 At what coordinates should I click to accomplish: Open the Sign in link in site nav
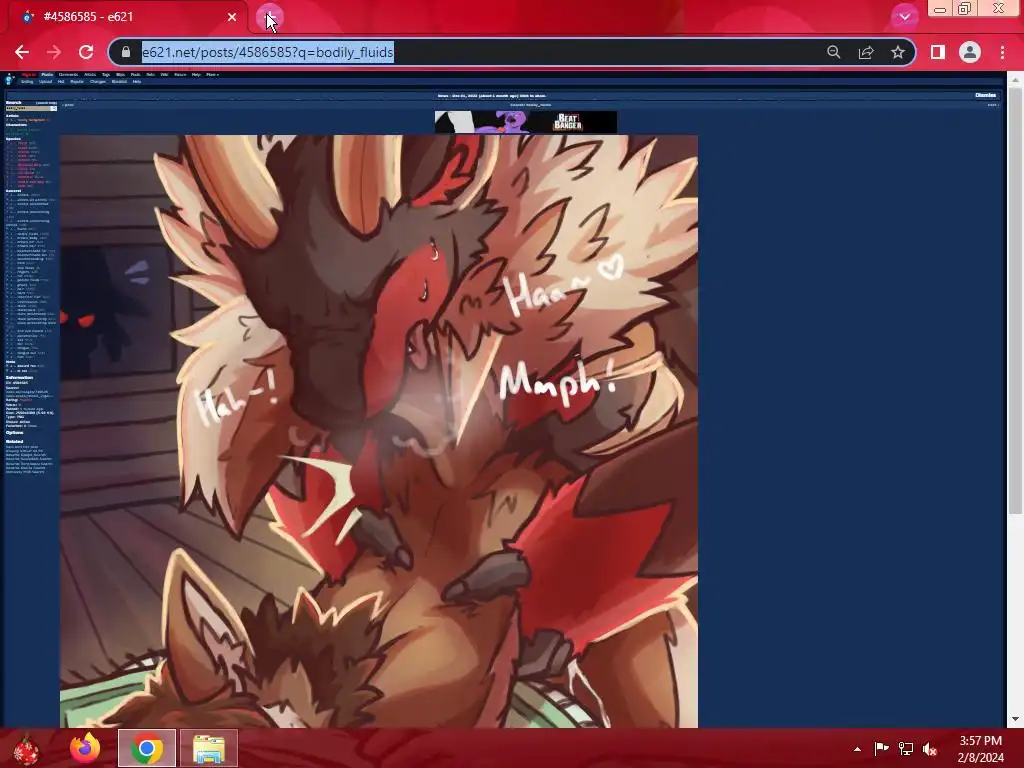(x=28, y=74)
